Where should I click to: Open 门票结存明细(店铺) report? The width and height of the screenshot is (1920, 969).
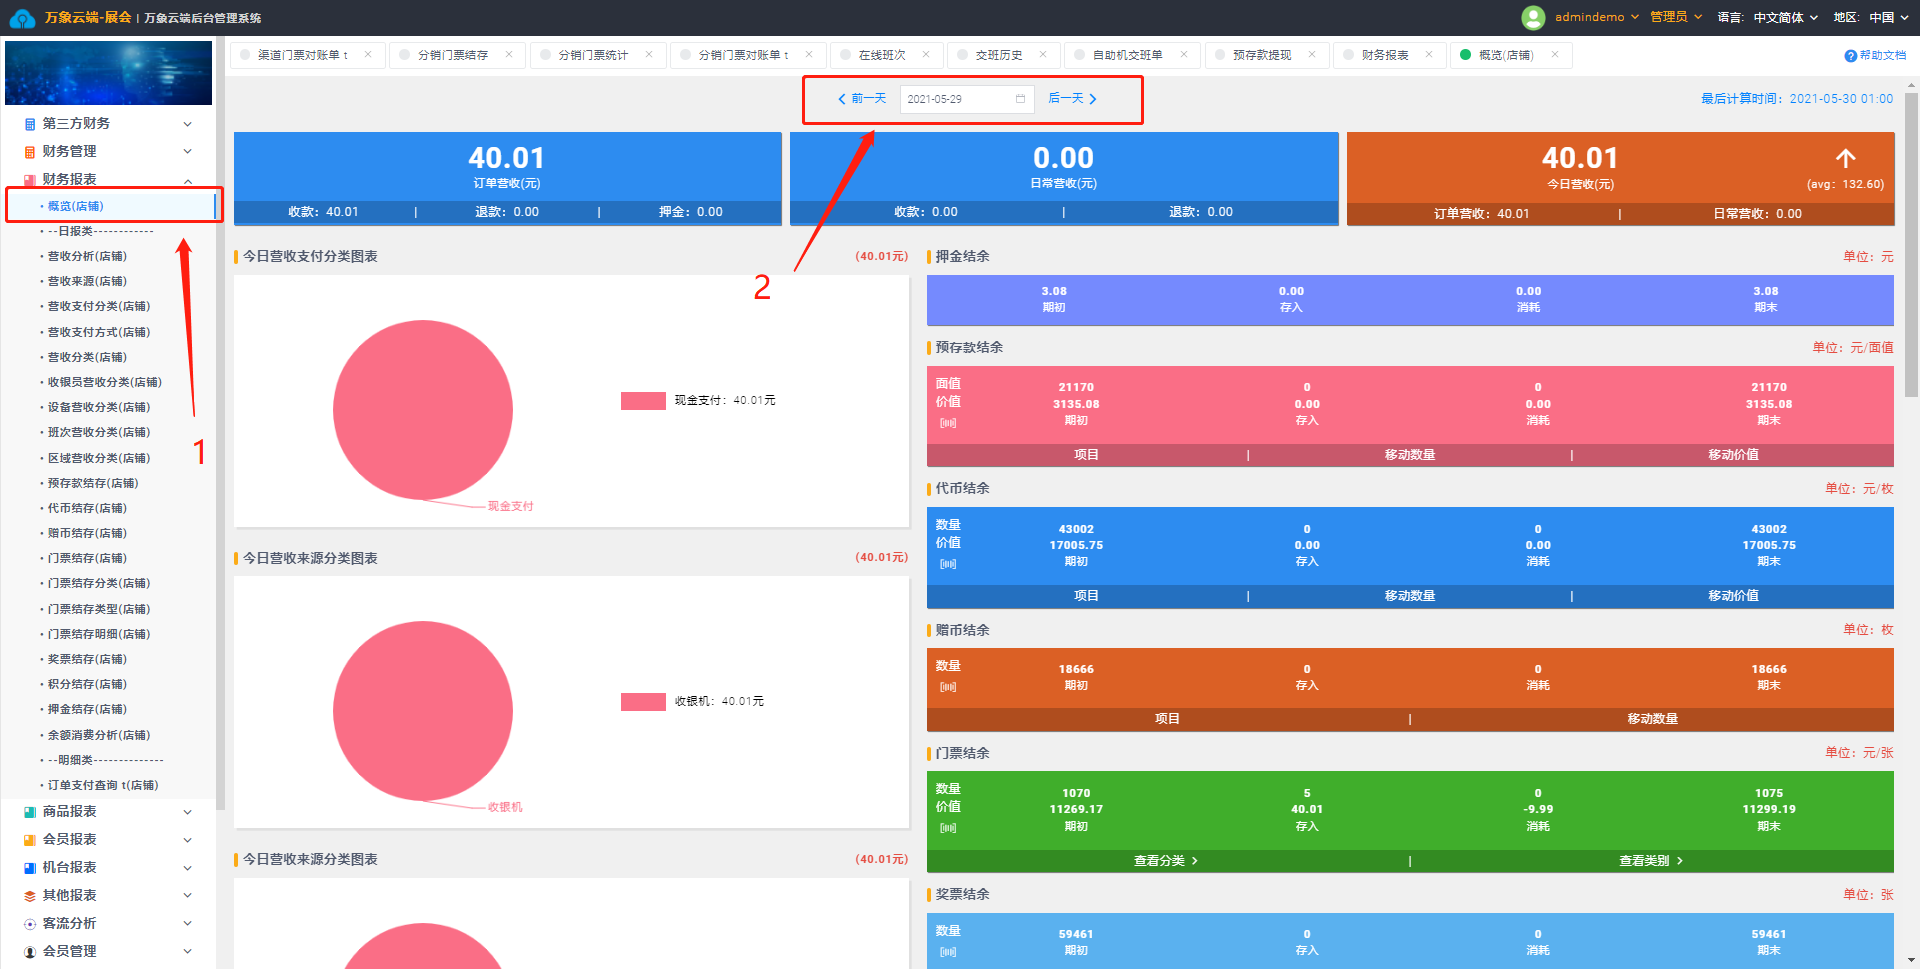[x=99, y=635]
